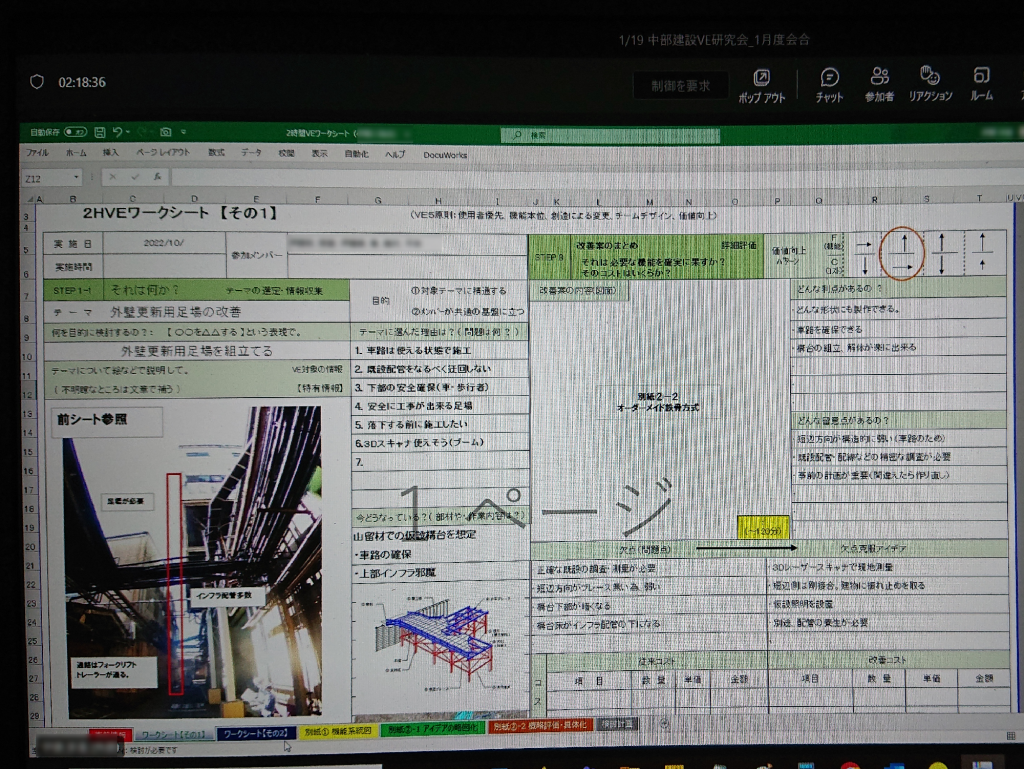
Task: Click the circled value pattern arrows cell
Action: click(902, 254)
